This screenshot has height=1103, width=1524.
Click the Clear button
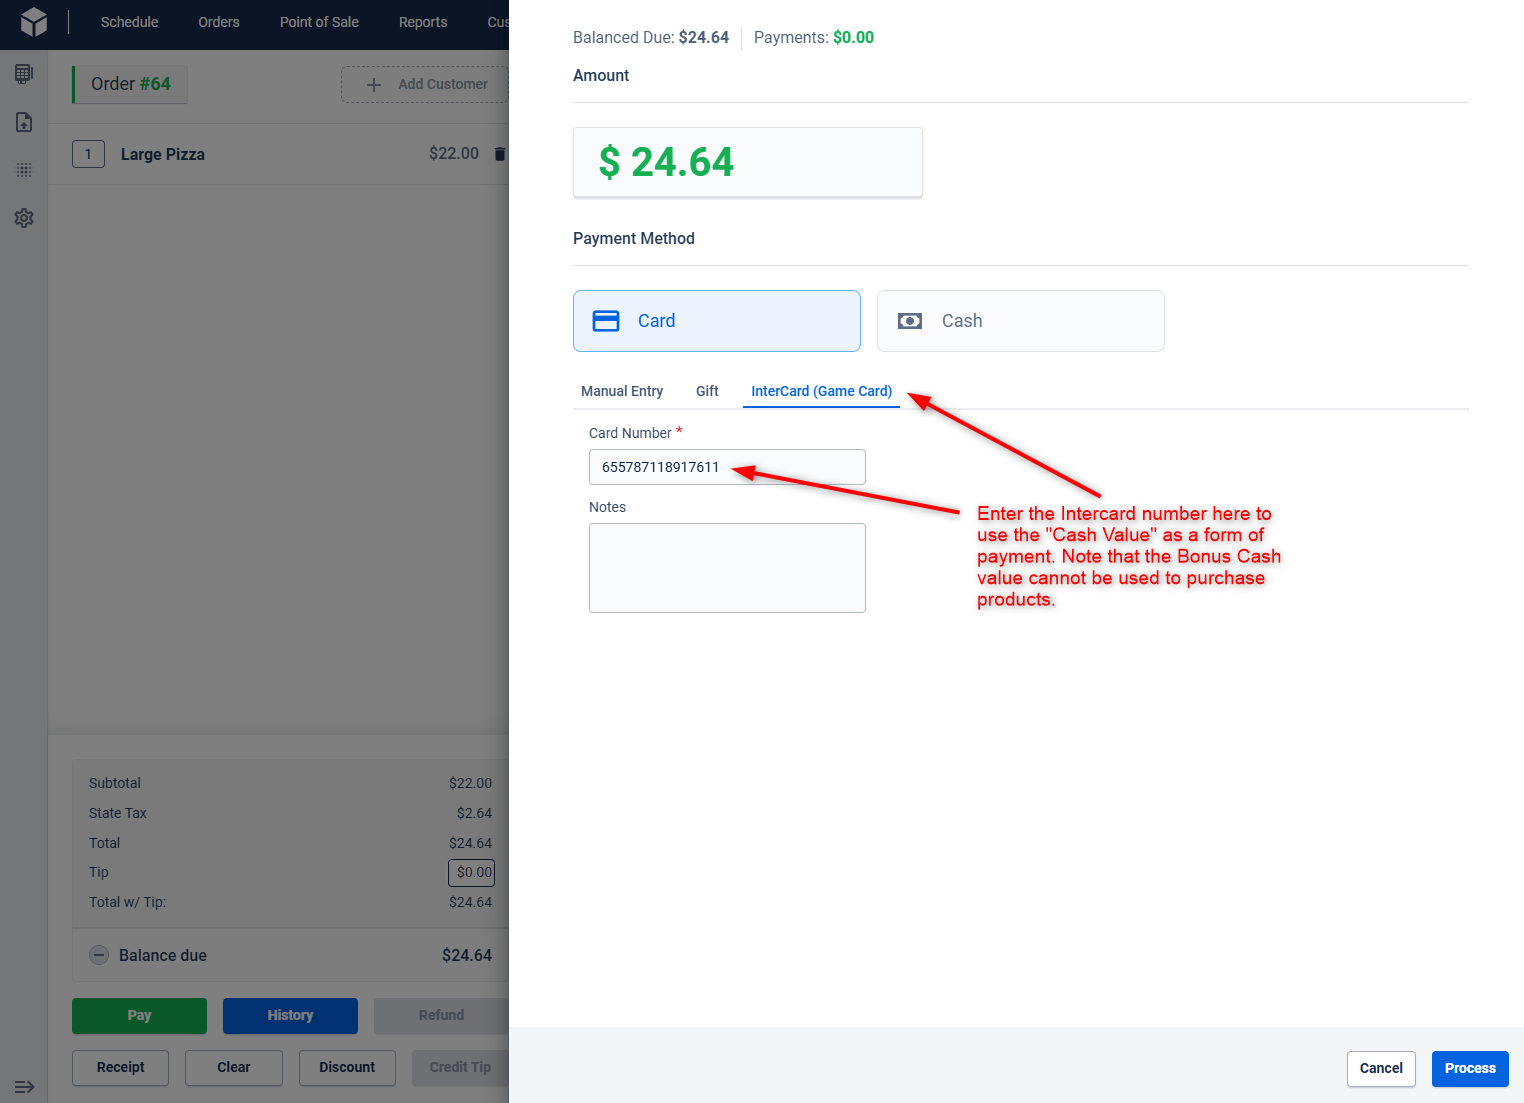234,1067
